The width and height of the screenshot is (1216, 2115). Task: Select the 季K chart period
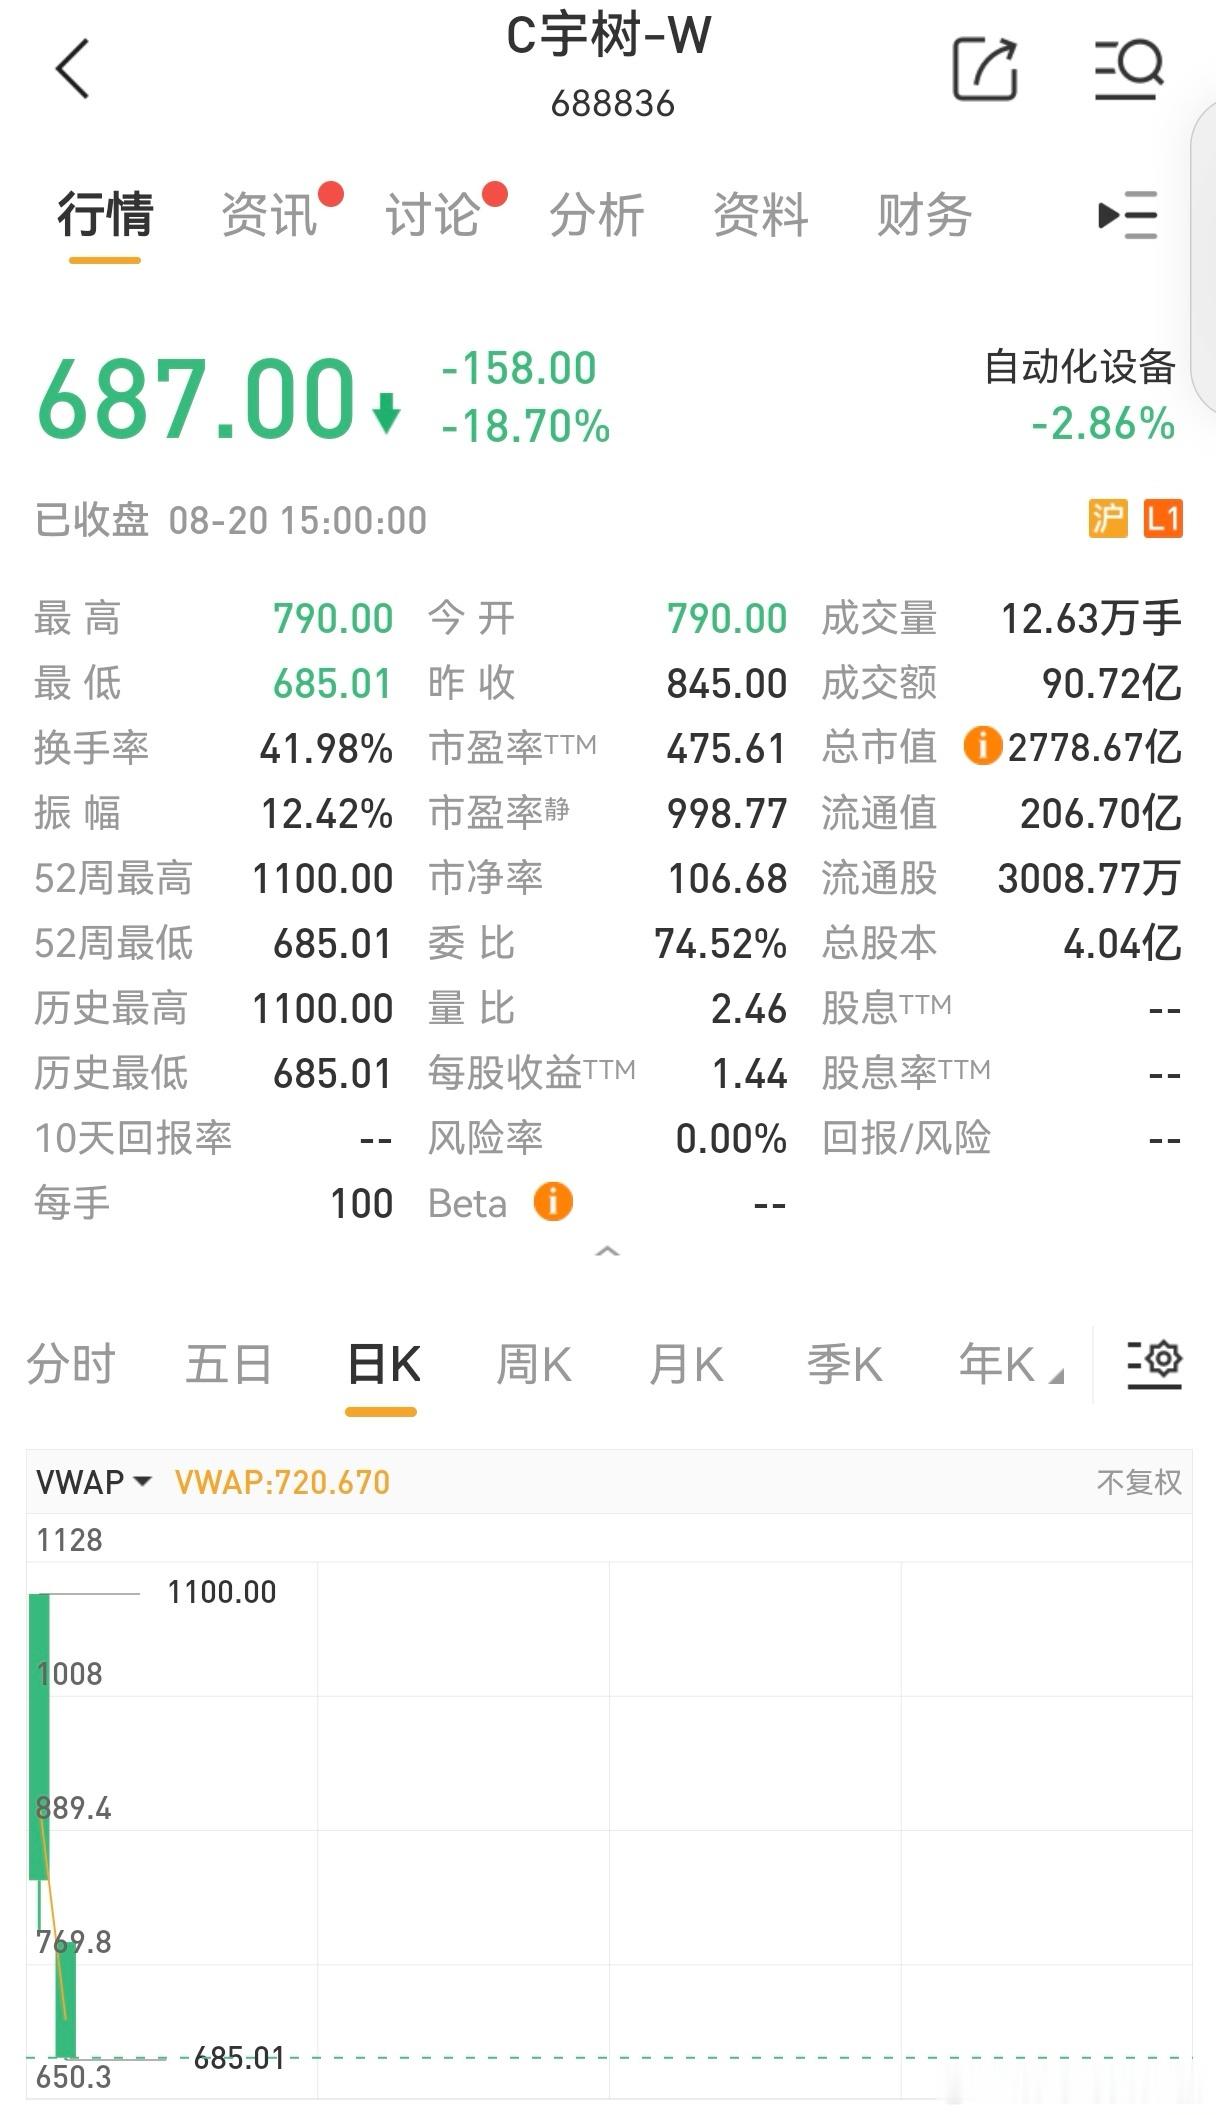click(x=845, y=1364)
